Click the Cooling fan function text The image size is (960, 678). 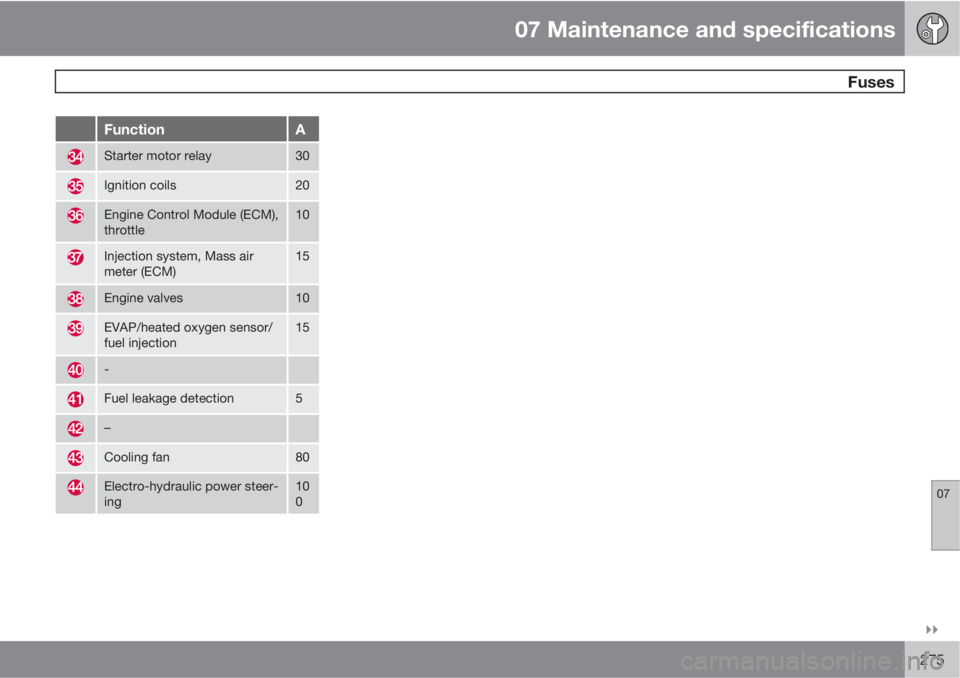(x=137, y=457)
